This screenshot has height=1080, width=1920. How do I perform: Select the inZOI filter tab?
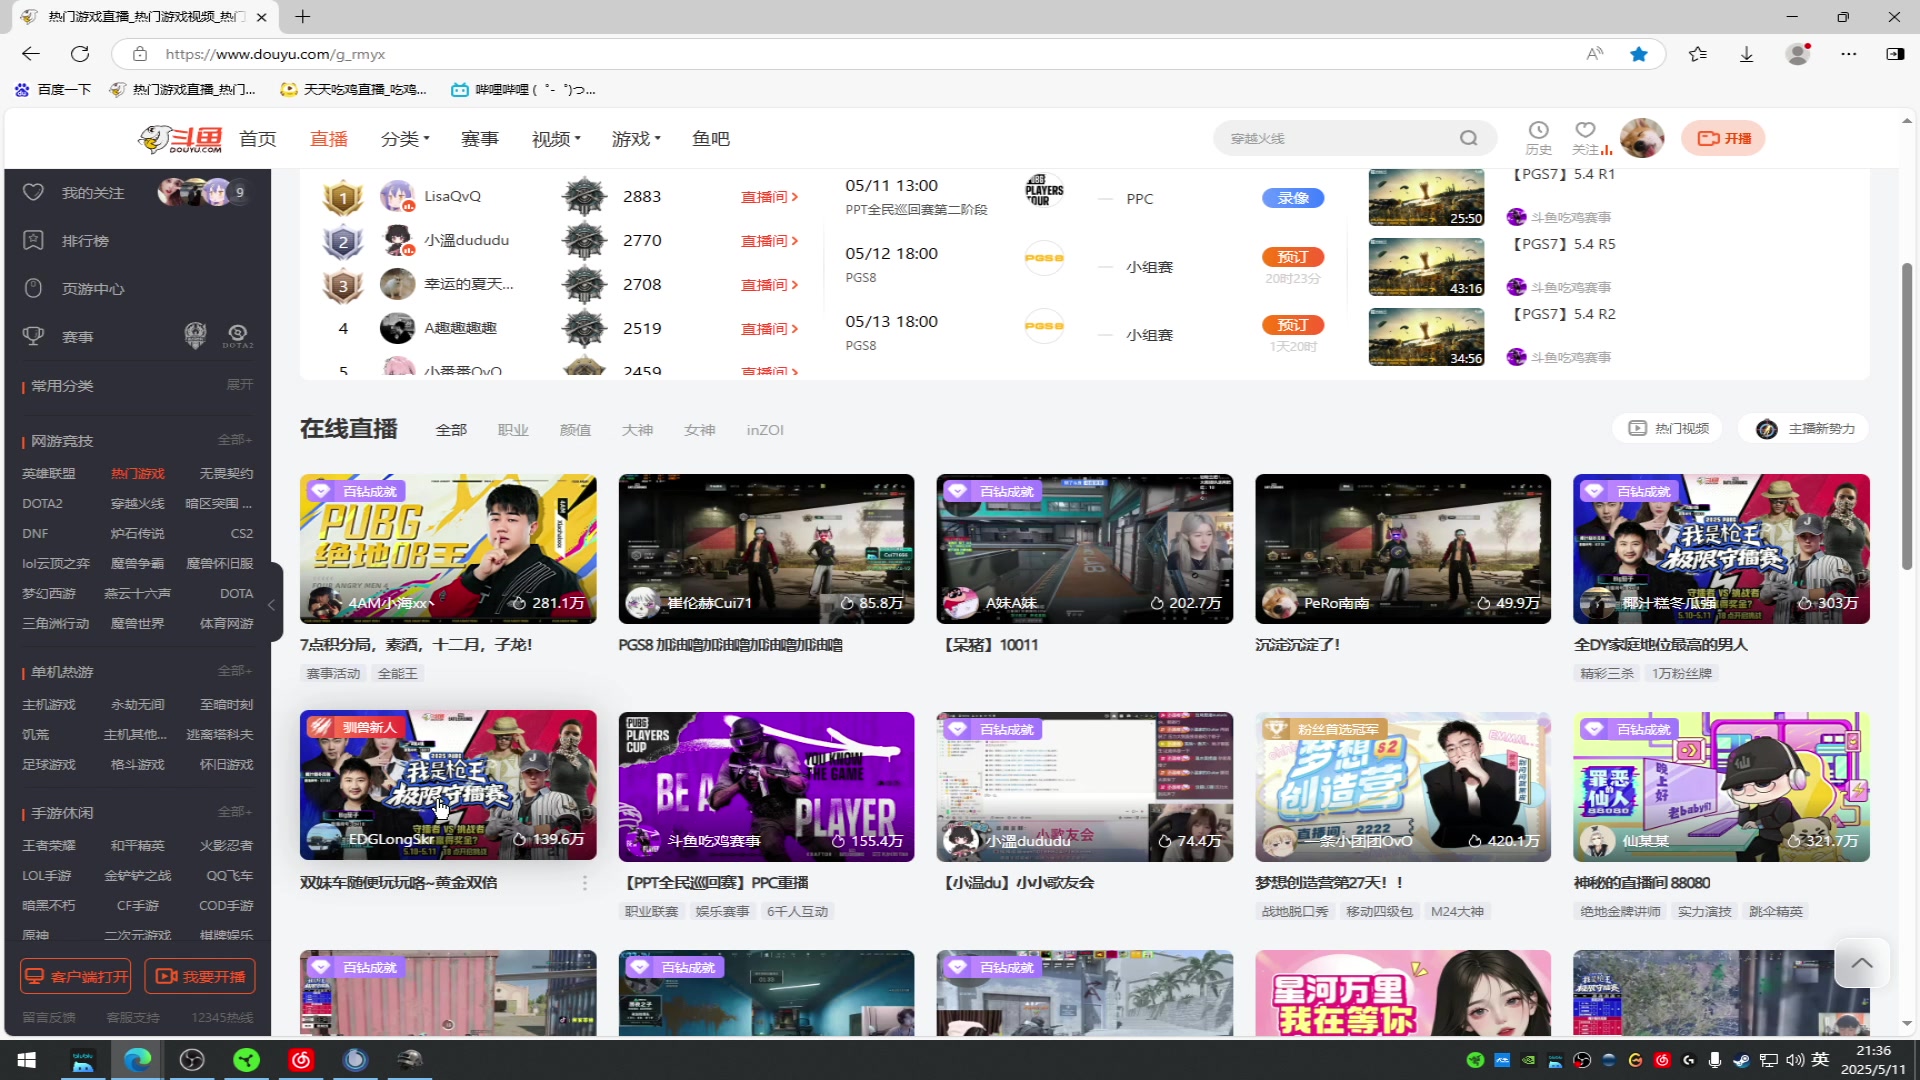(x=765, y=430)
